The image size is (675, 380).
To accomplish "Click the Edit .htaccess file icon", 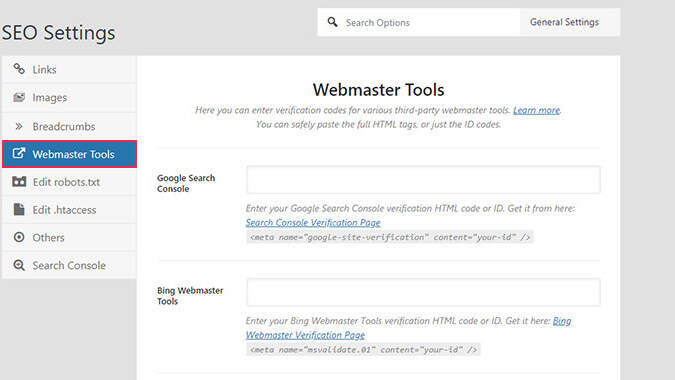I will 19,209.
